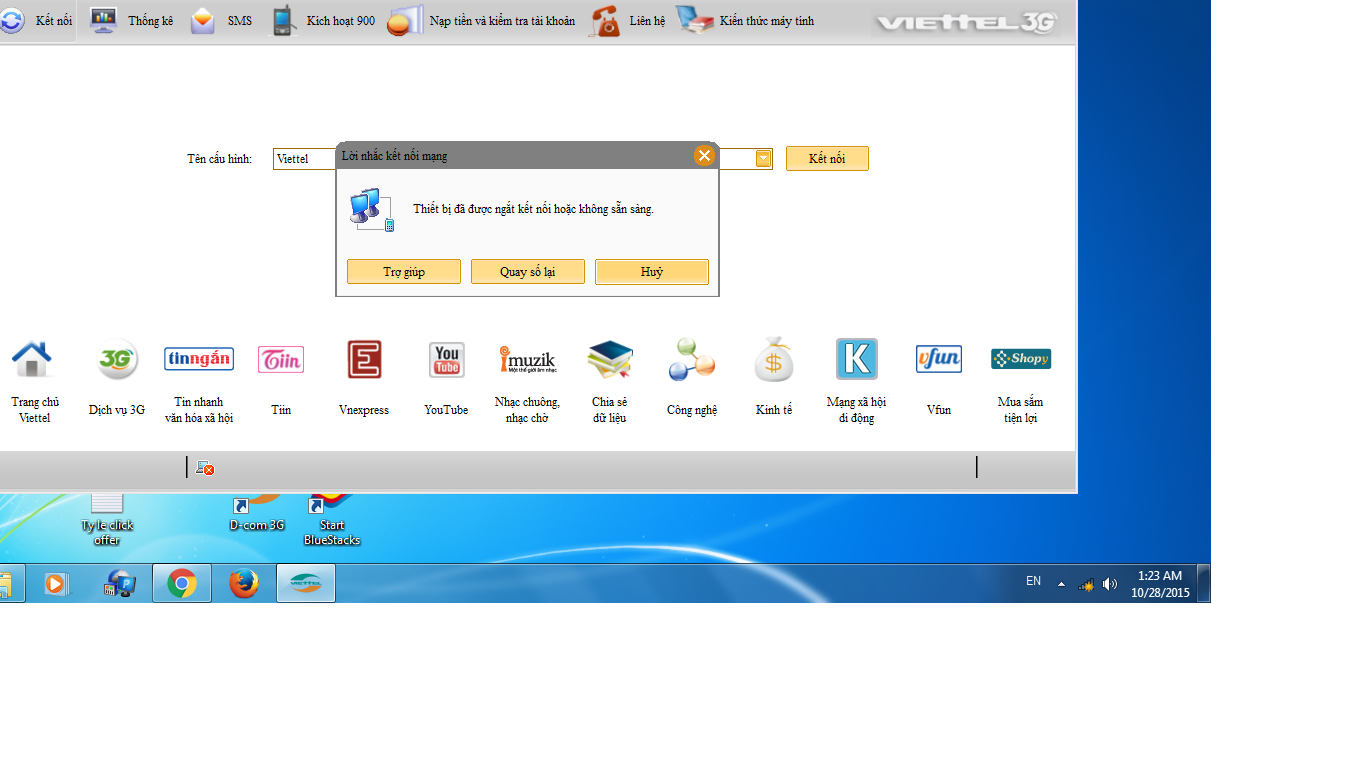Click the Viettel app taskbar button
The width and height of the screenshot is (1366, 768).
pos(306,583)
